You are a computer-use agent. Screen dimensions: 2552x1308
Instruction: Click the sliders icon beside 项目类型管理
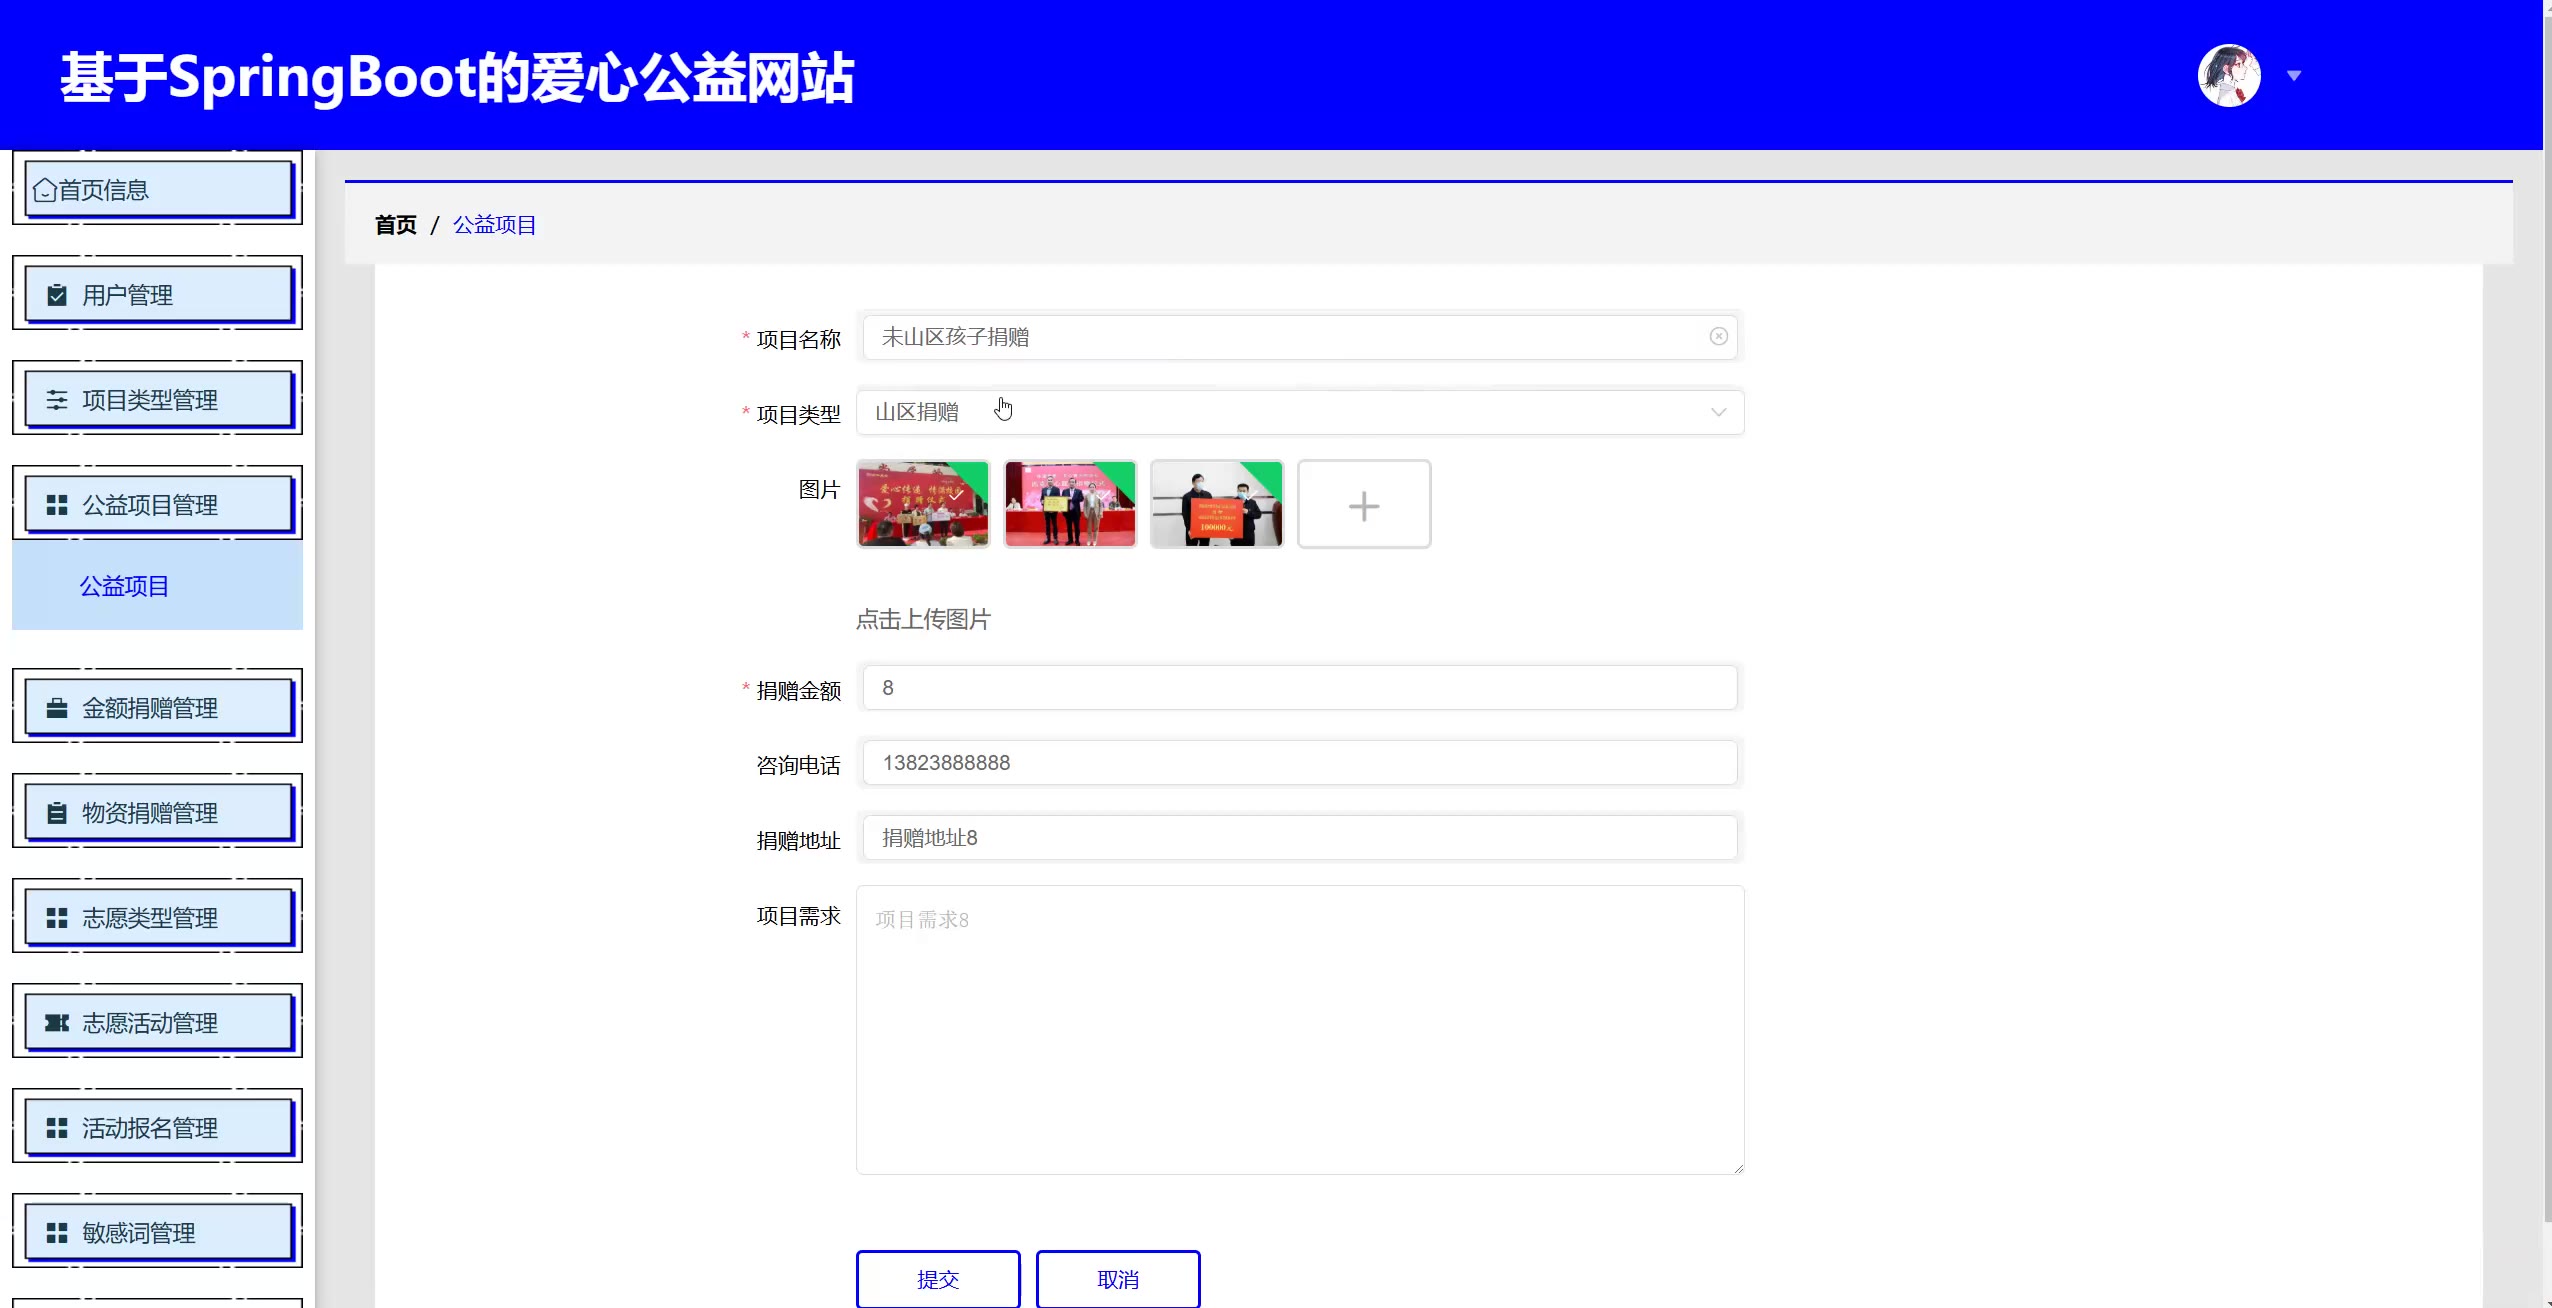(57, 400)
